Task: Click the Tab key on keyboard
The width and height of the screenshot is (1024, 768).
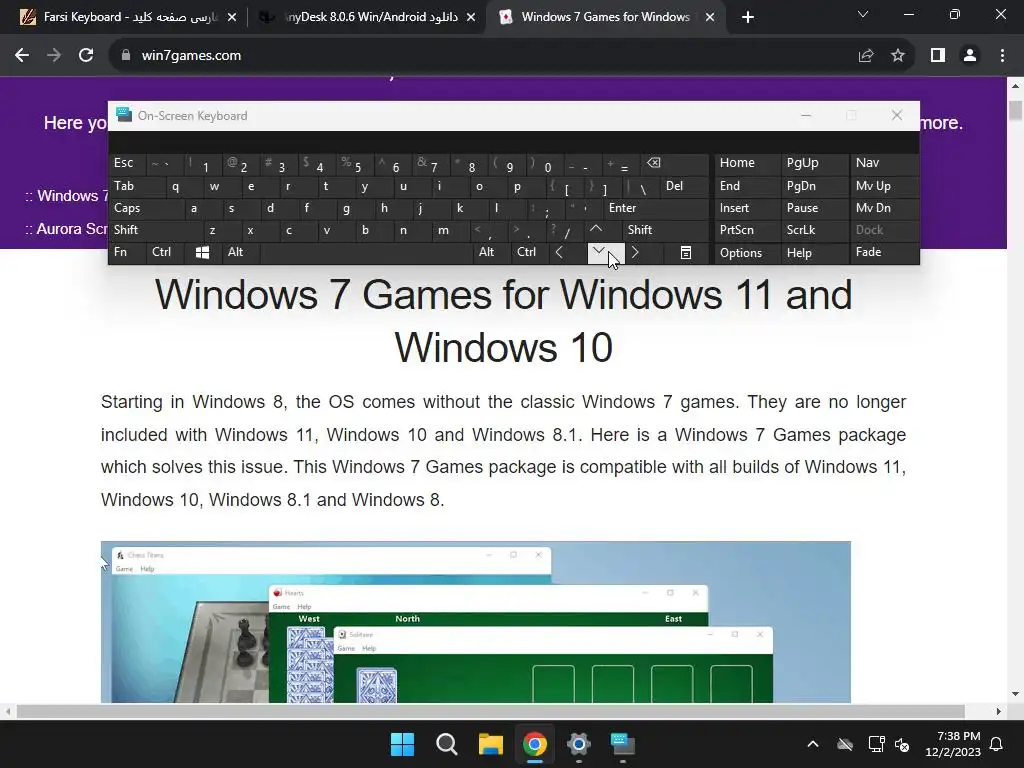Action: coord(136,186)
